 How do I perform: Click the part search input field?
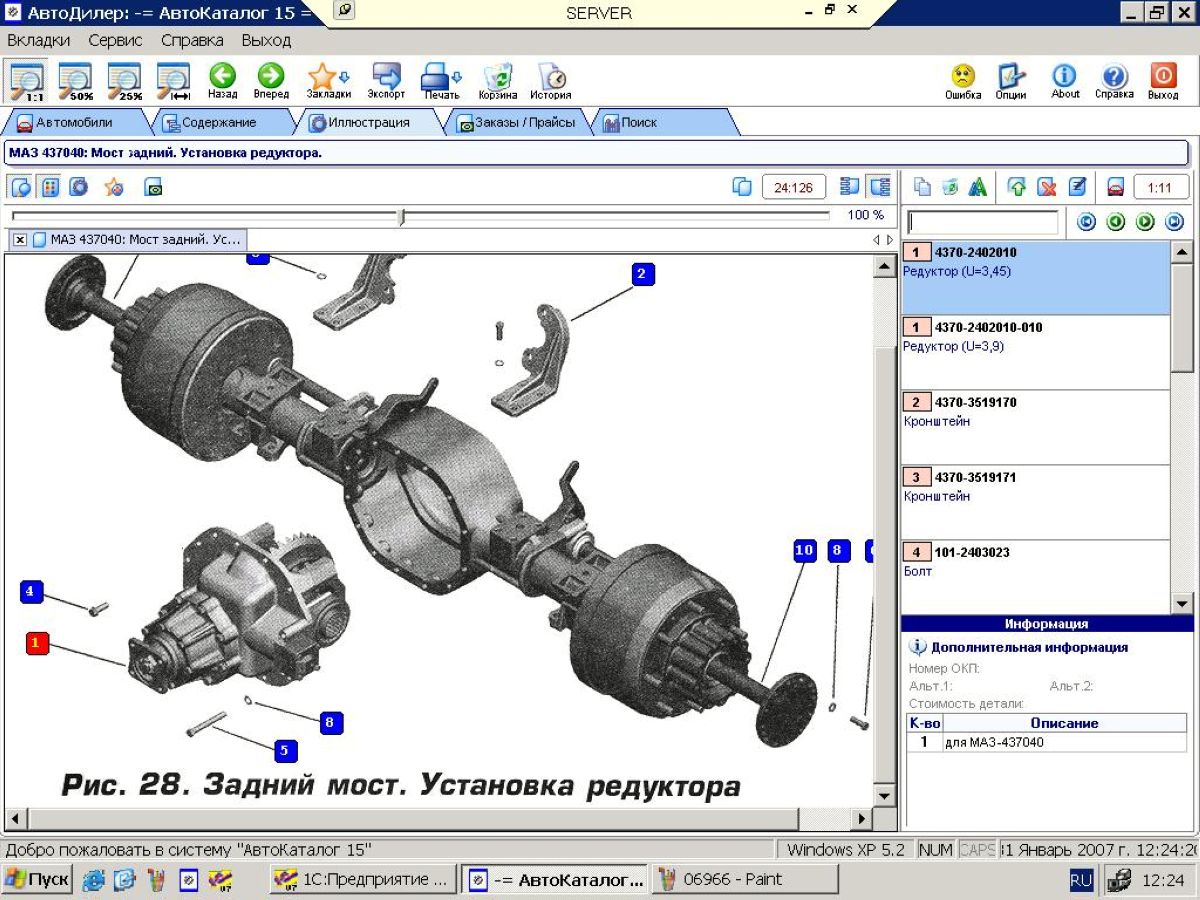point(982,222)
